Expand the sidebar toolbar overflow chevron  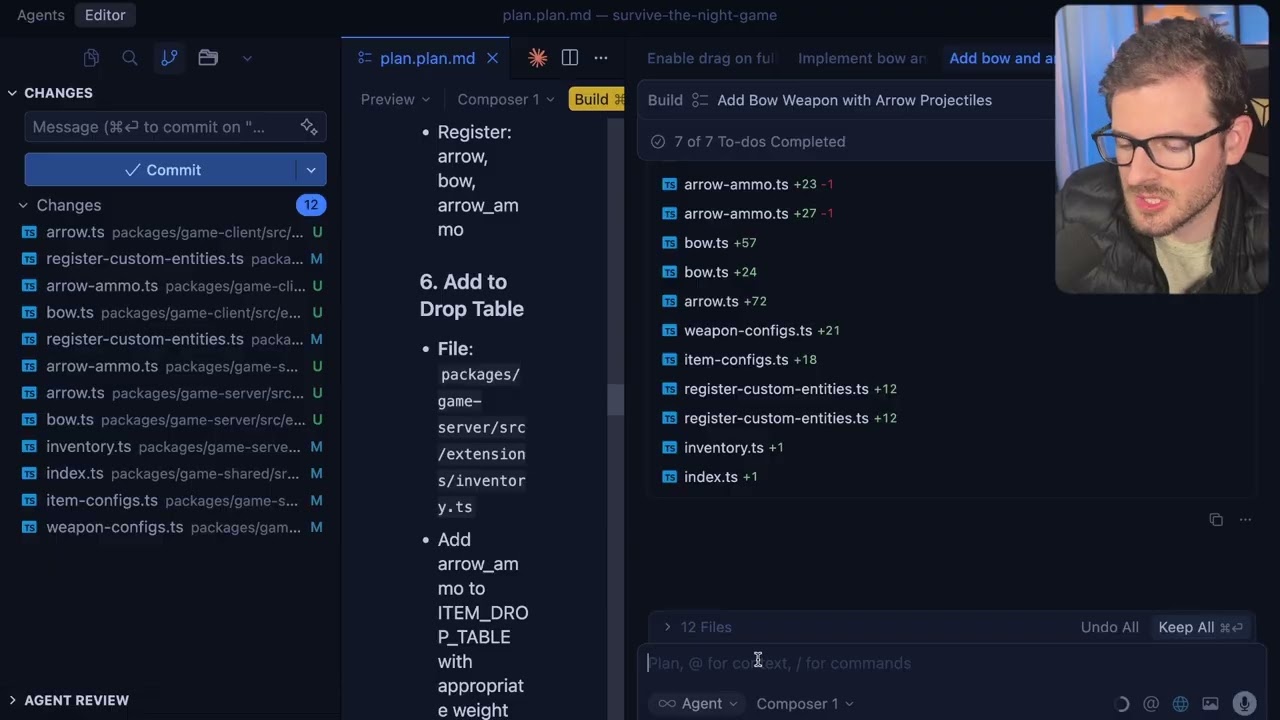(x=247, y=58)
